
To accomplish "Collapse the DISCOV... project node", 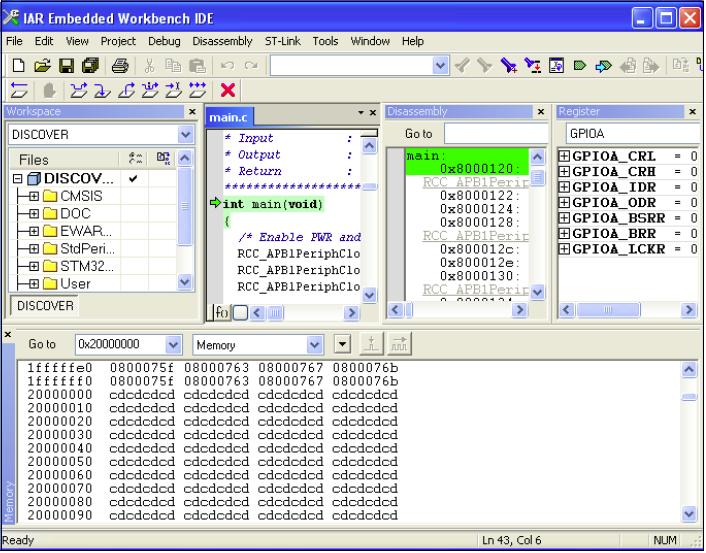I will coord(18,179).
